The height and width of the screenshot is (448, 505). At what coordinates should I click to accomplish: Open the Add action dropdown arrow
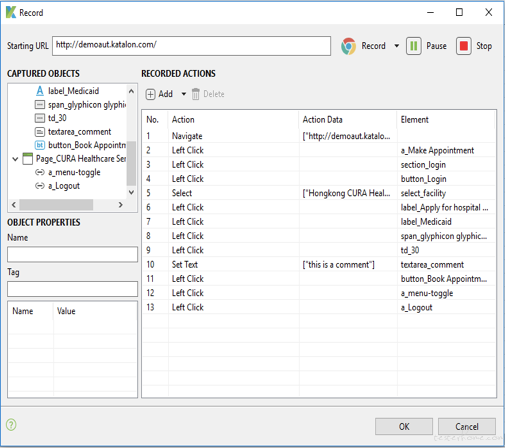coord(184,94)
